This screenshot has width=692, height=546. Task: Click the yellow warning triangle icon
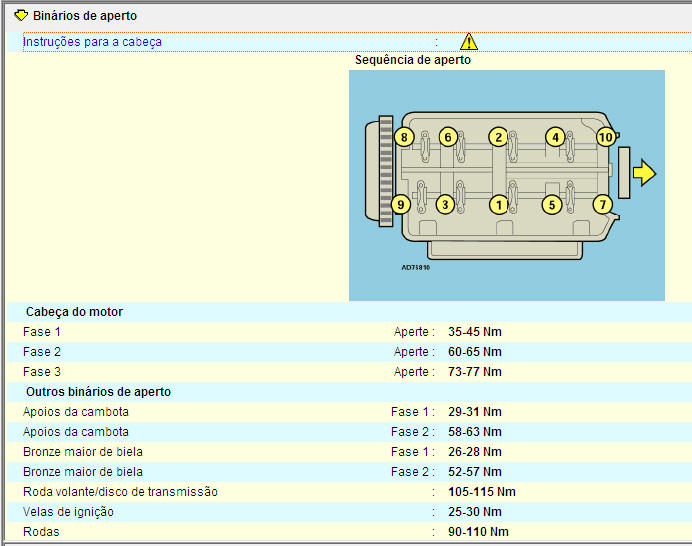(468, 42)
